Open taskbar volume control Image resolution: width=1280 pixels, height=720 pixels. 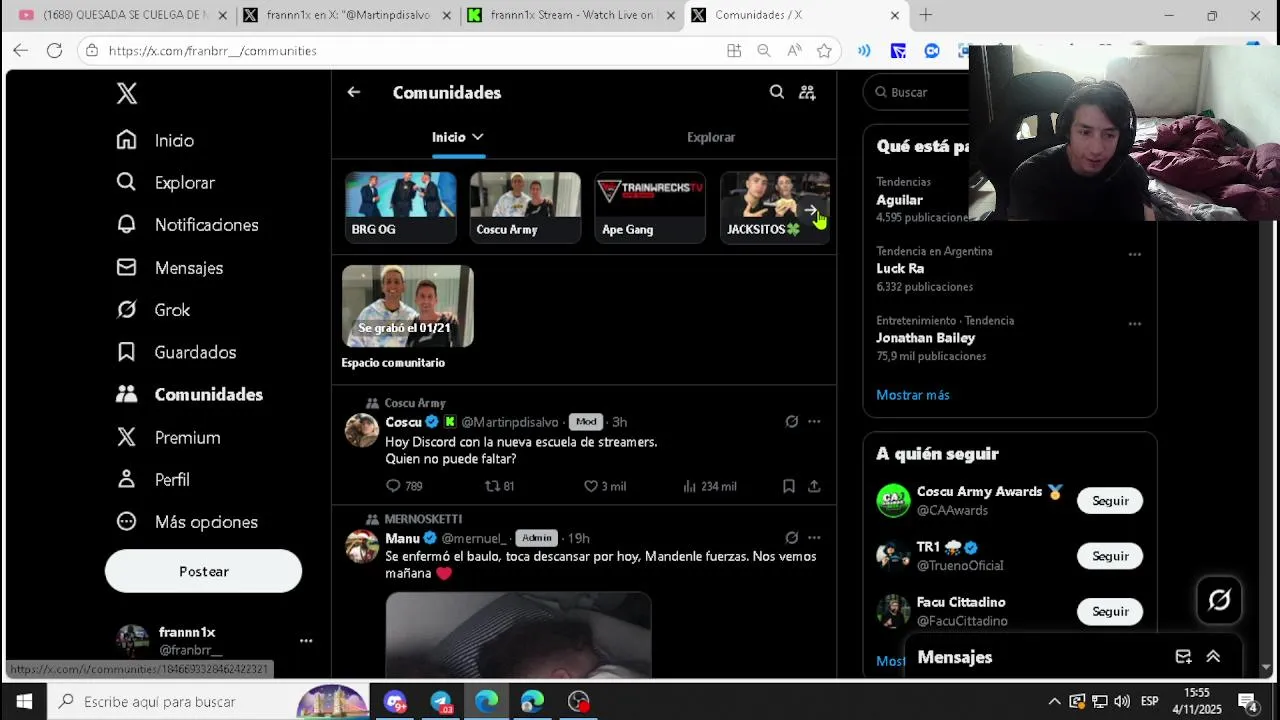(x=1122, y=702)
